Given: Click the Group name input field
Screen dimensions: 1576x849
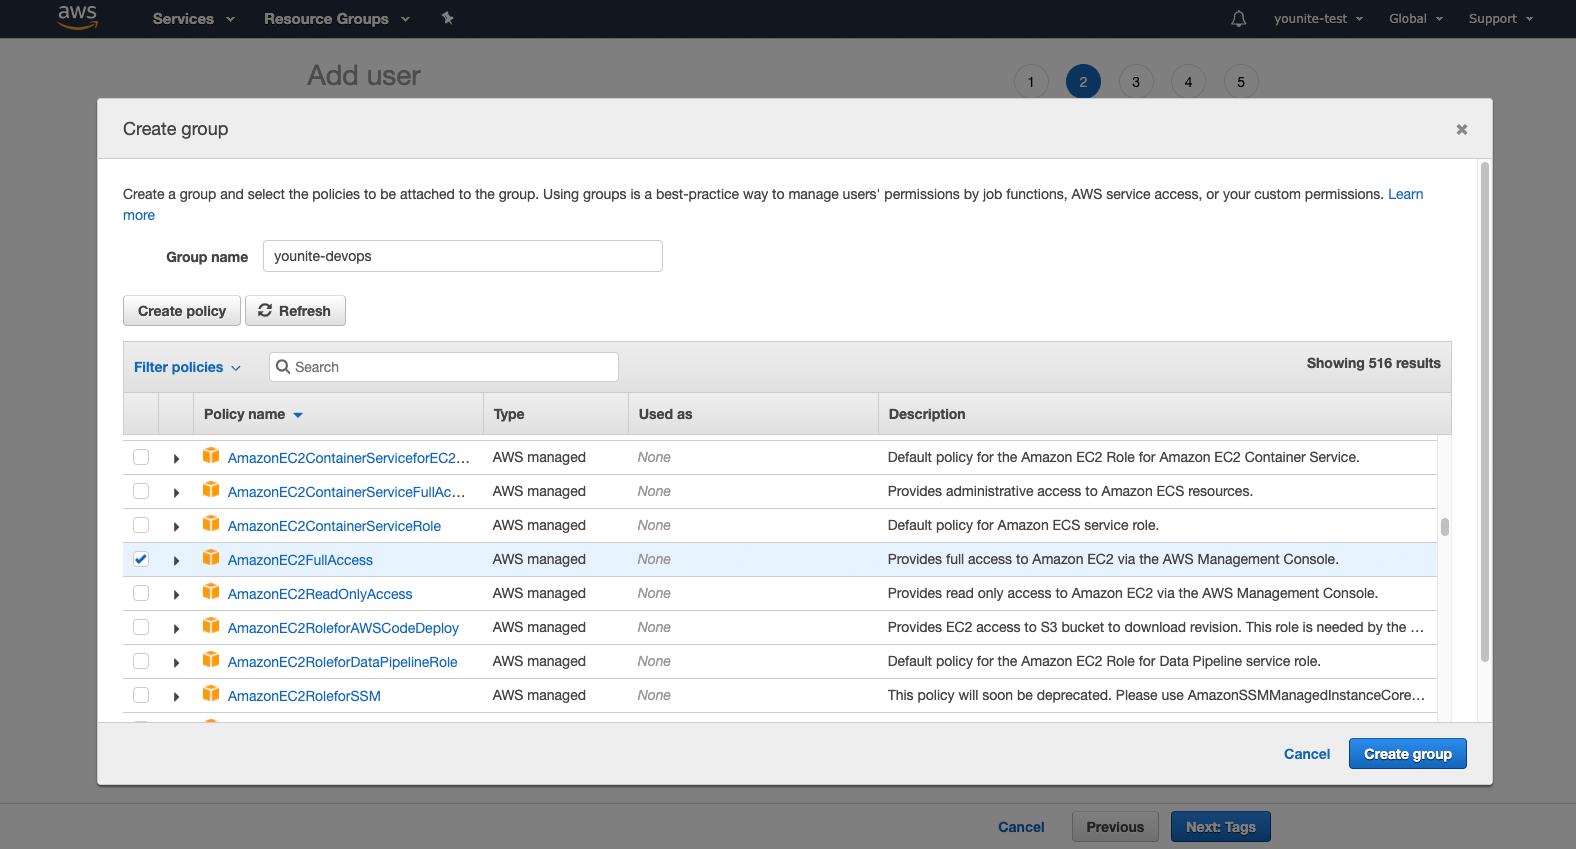Looking at the screenshot, I should [x=463, y=256].
